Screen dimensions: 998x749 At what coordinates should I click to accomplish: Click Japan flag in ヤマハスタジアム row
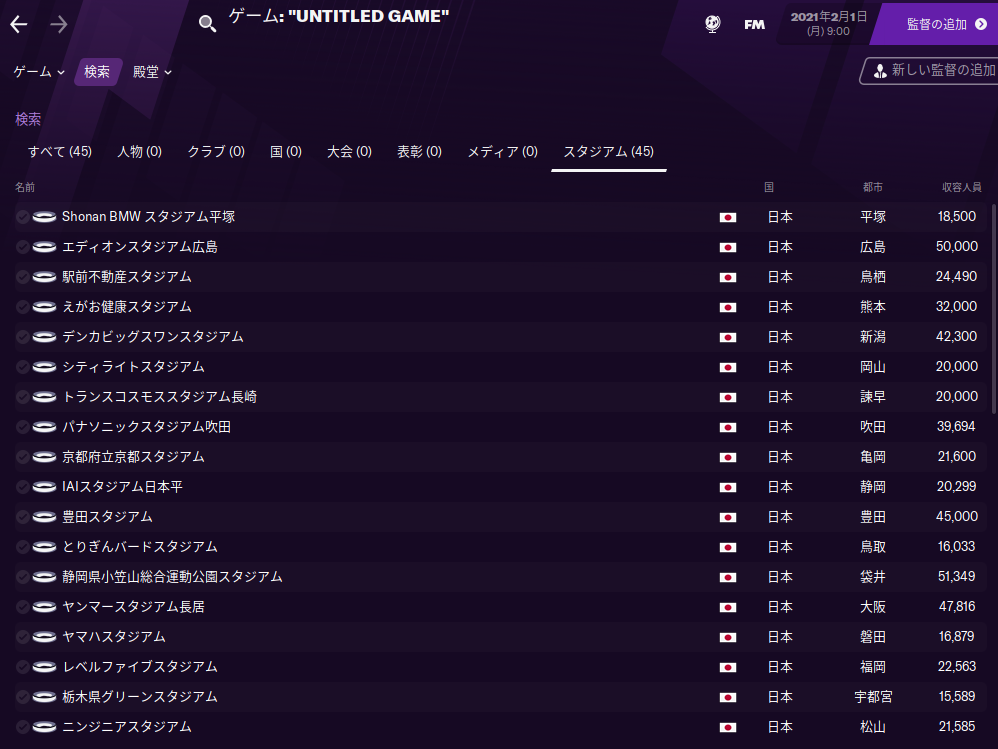[x=727, y=637]
